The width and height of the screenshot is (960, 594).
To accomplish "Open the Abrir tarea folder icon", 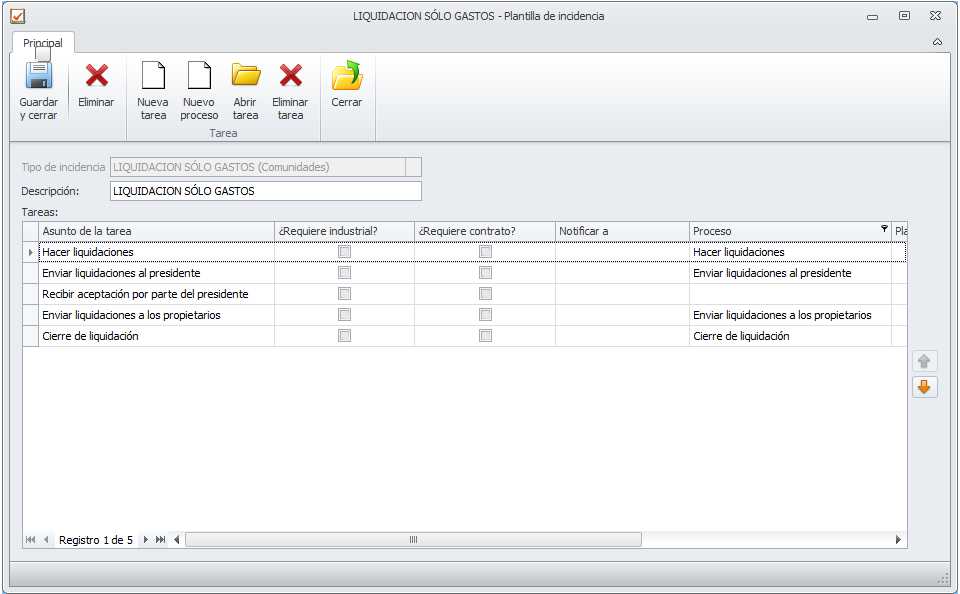I will 245,77.
